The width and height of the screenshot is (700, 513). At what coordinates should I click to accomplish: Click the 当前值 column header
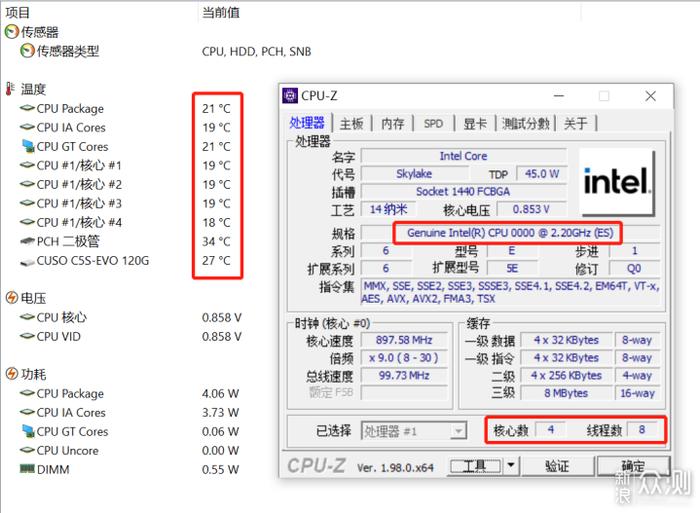(221, 13)
